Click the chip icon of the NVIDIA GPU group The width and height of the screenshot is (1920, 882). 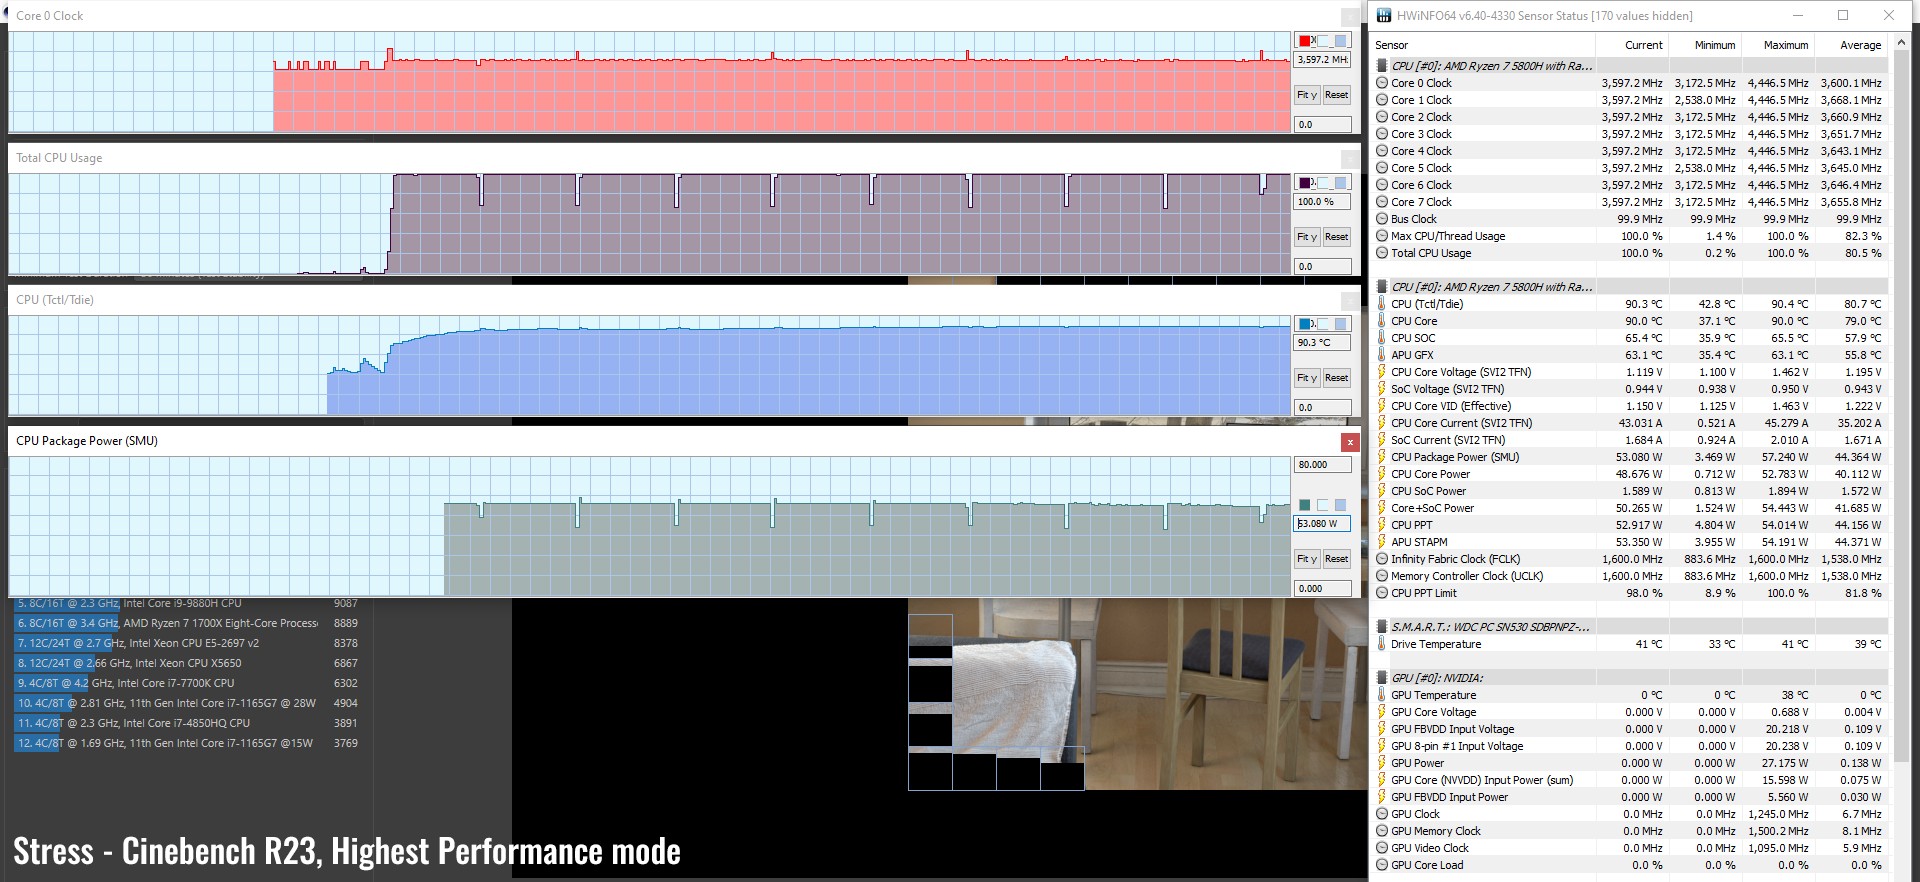coord(1382,678)
